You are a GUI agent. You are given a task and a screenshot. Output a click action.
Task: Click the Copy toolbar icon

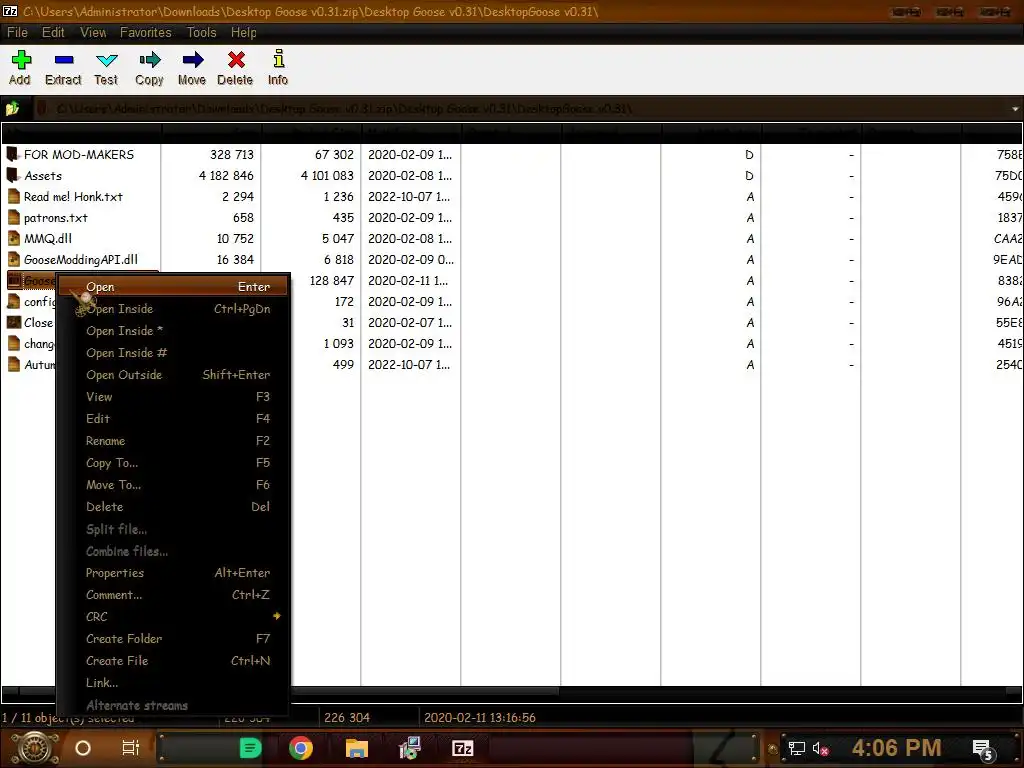(x=150, y=67)
